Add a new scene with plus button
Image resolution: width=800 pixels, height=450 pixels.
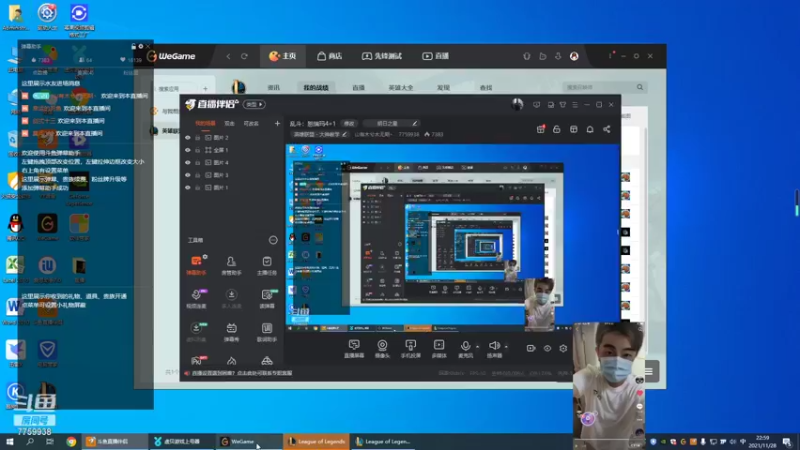click(277, 123)
